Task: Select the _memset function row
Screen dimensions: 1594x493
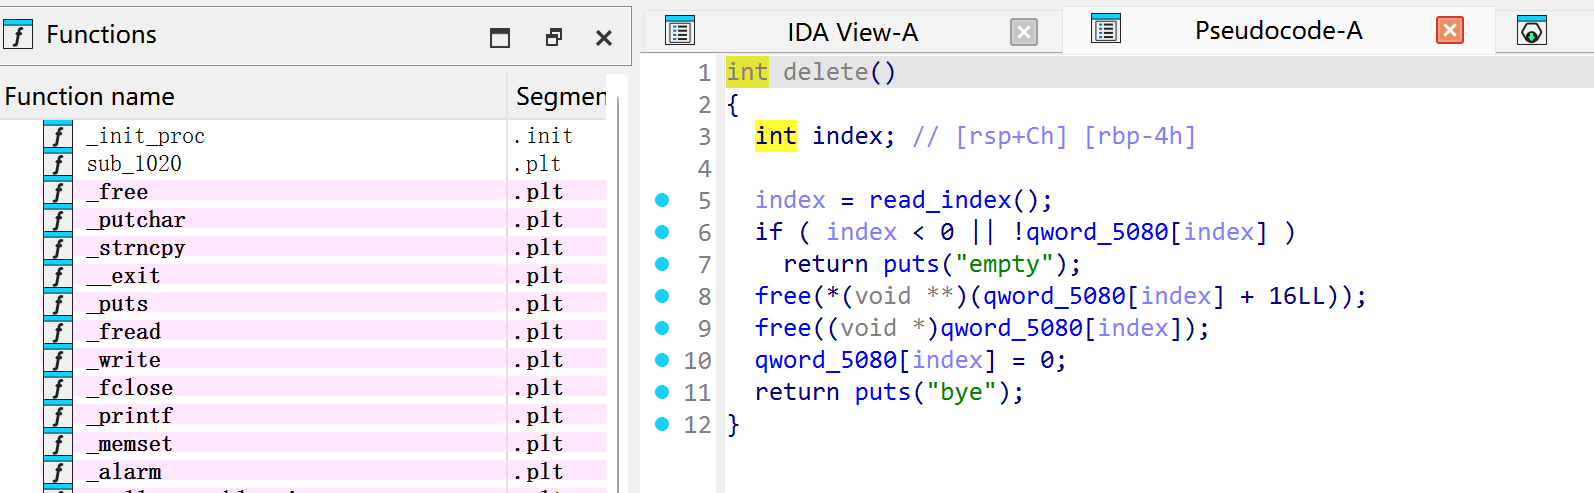Action: tap(303, 444)
